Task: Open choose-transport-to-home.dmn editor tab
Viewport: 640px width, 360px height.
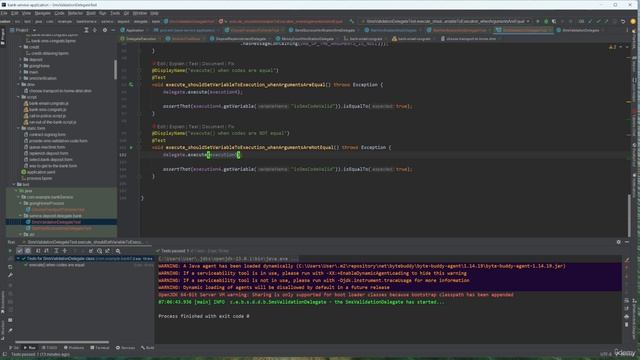Action: 468,38
